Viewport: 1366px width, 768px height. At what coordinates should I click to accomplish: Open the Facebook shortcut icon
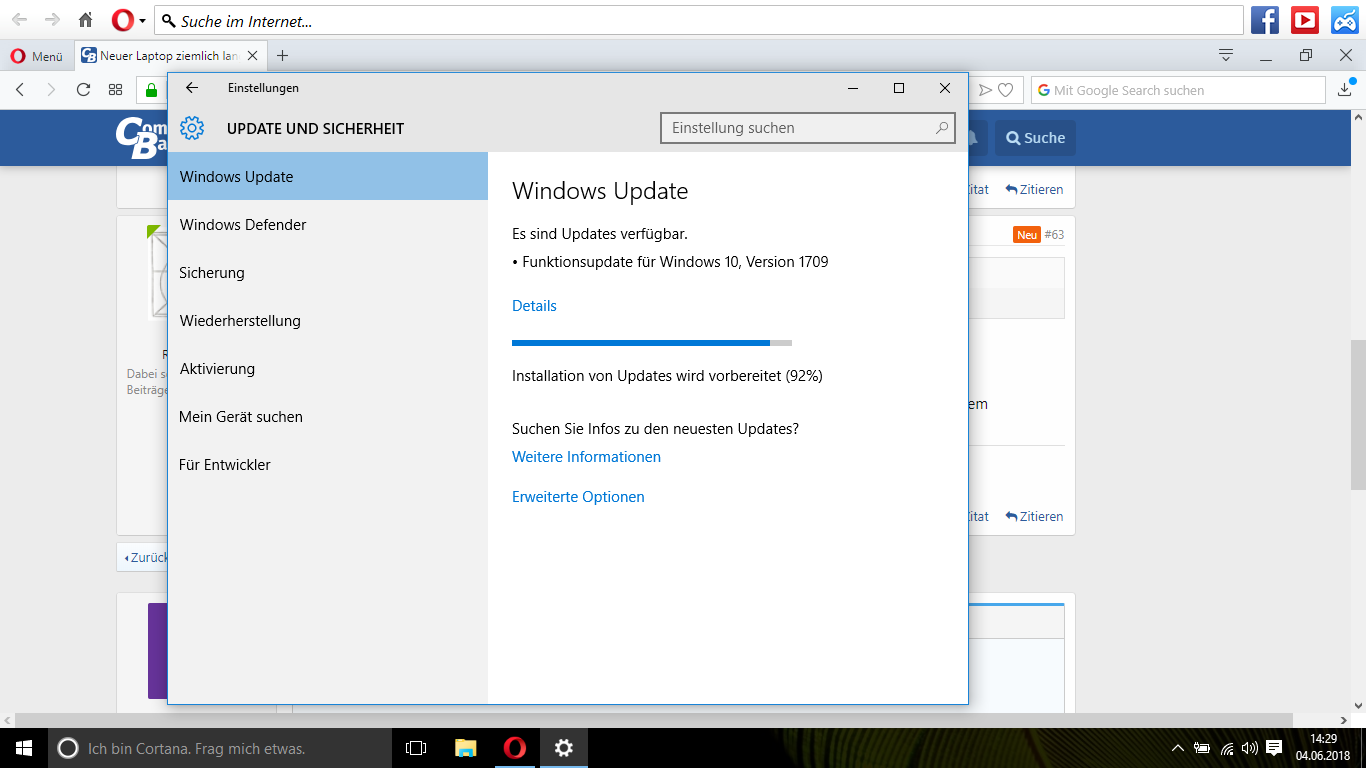tap(1265, 19)
